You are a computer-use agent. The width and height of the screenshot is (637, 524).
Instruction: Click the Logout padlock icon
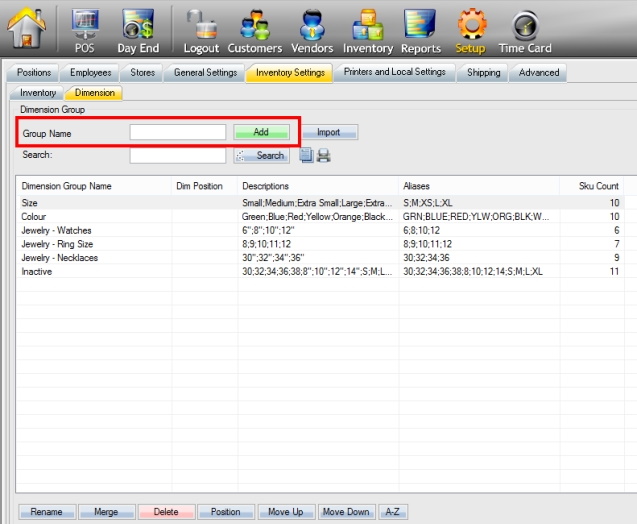pyautogui.click(x=202, y=31)
